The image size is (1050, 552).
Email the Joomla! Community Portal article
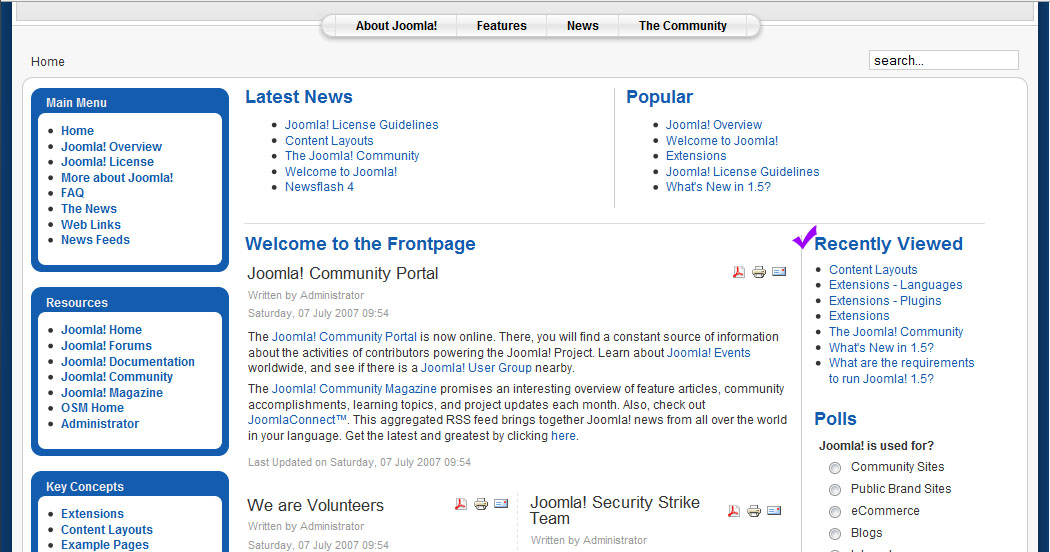coord(779,271)
